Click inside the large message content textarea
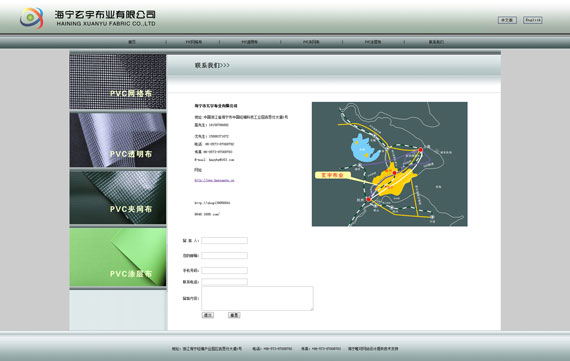 (257, 298)
